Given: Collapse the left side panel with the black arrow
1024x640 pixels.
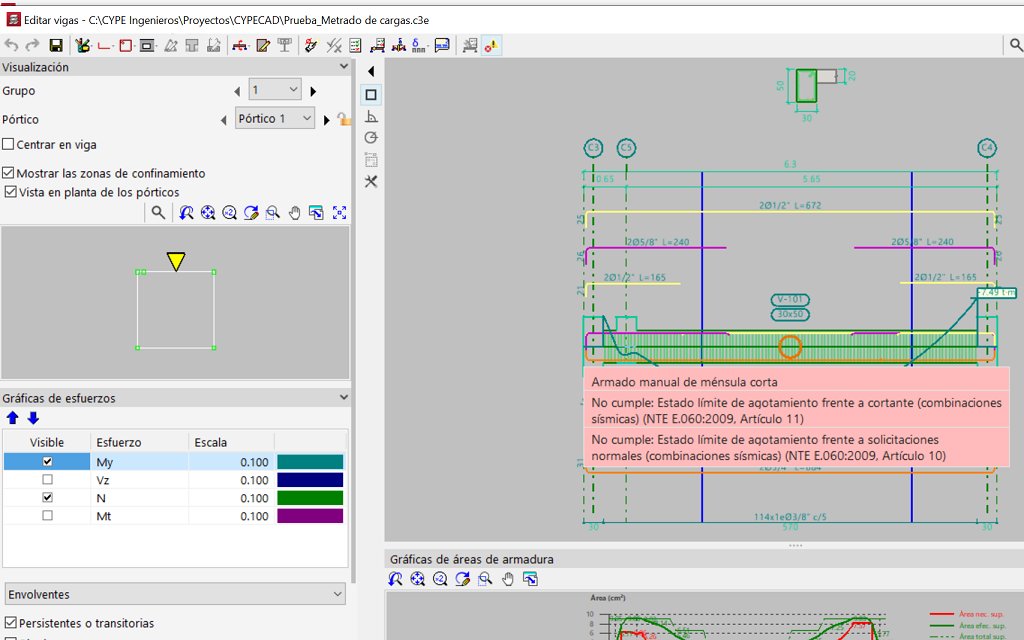Looking at the screenshot, I should (371, 71).
